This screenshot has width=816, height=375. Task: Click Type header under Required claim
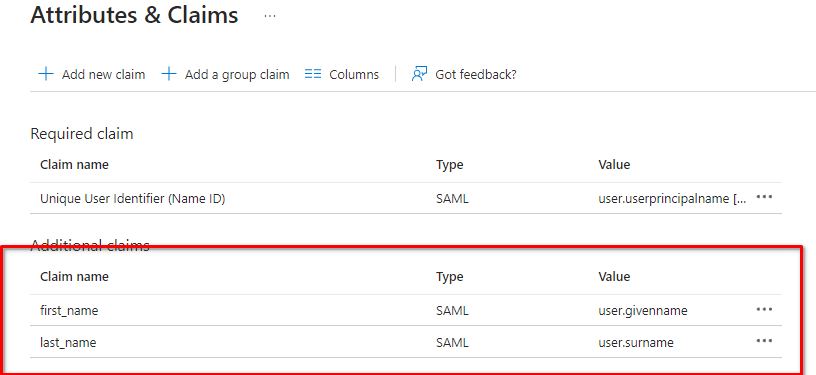(x=450, y=165)
